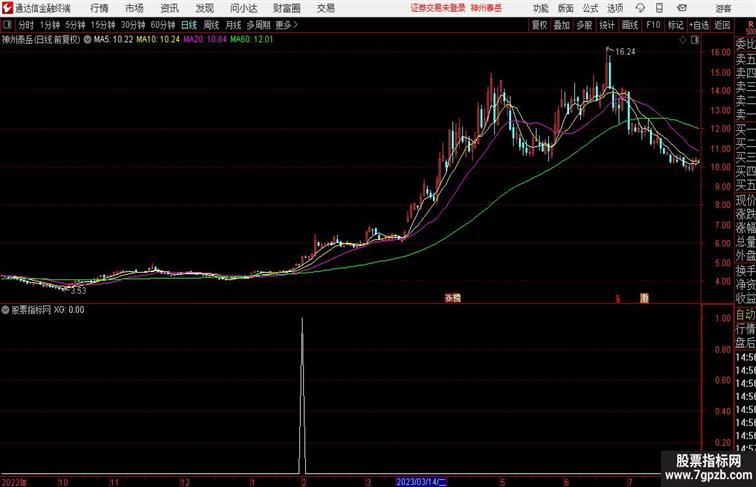This screenshot has height=487, width=756.
Task: Click the highlighted 2023/03/14/二 date label
Action: click(x=421, y=482)
